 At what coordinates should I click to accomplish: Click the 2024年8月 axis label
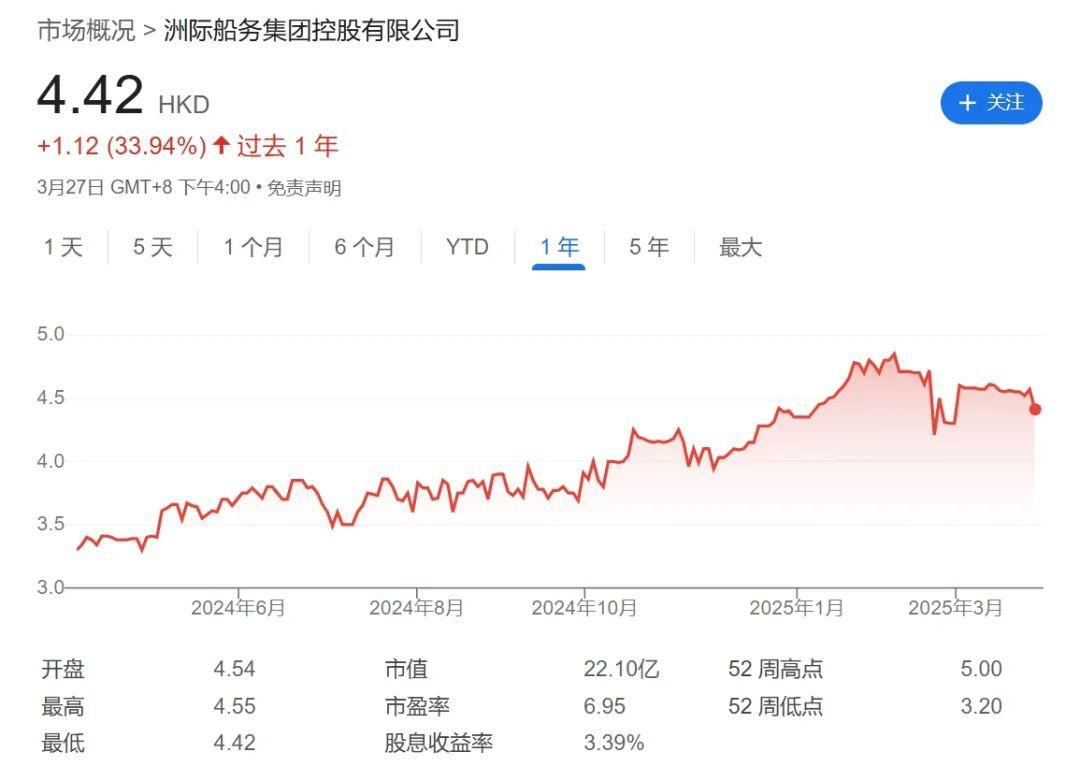(416, 608)
